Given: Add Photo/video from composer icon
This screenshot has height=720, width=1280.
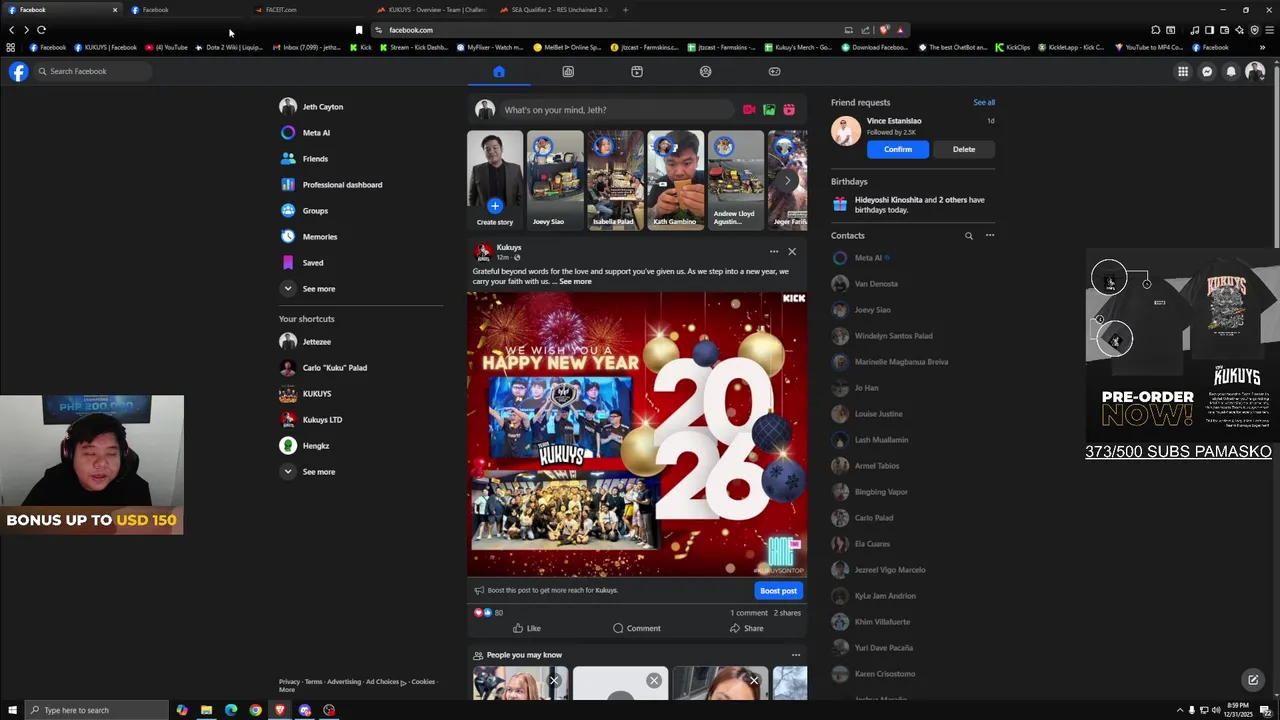Looking at the screenshot, I should coord(769,110).
